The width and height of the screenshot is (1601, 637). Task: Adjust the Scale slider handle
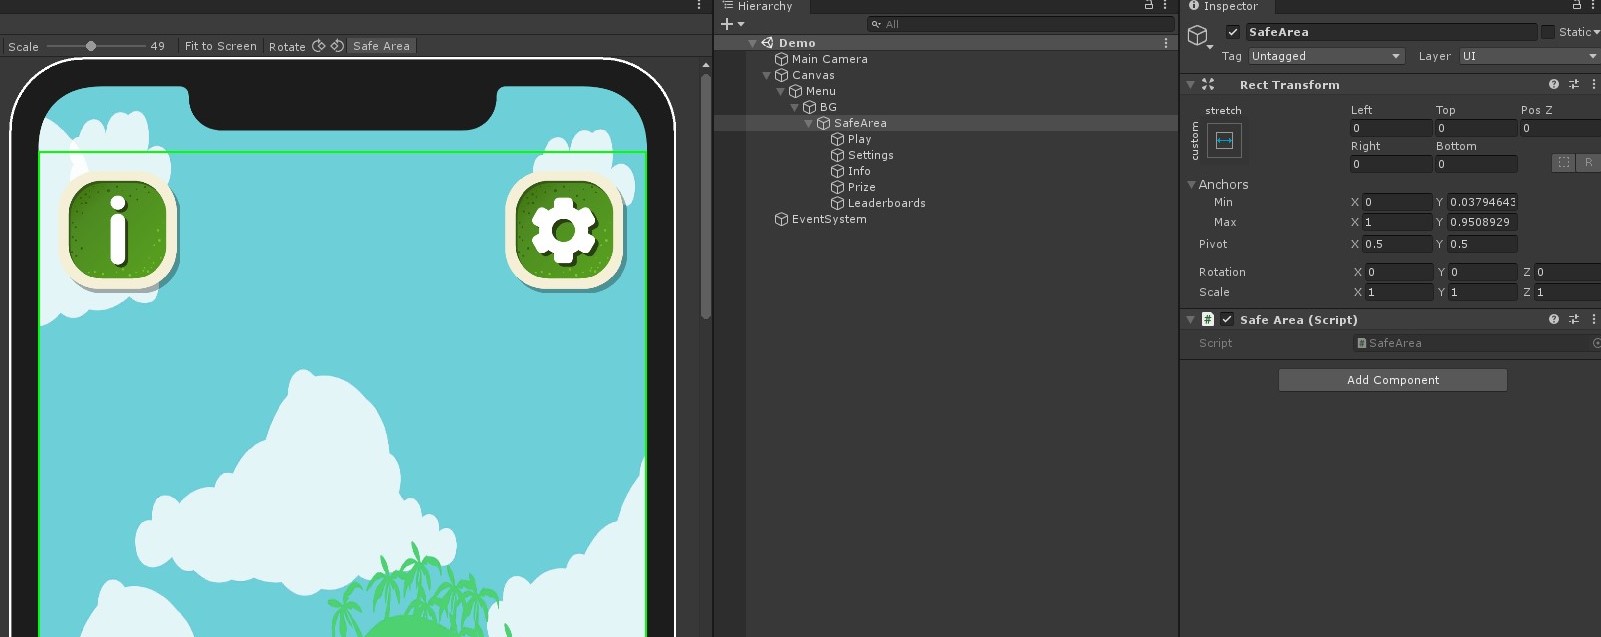(x=91, y=46)
